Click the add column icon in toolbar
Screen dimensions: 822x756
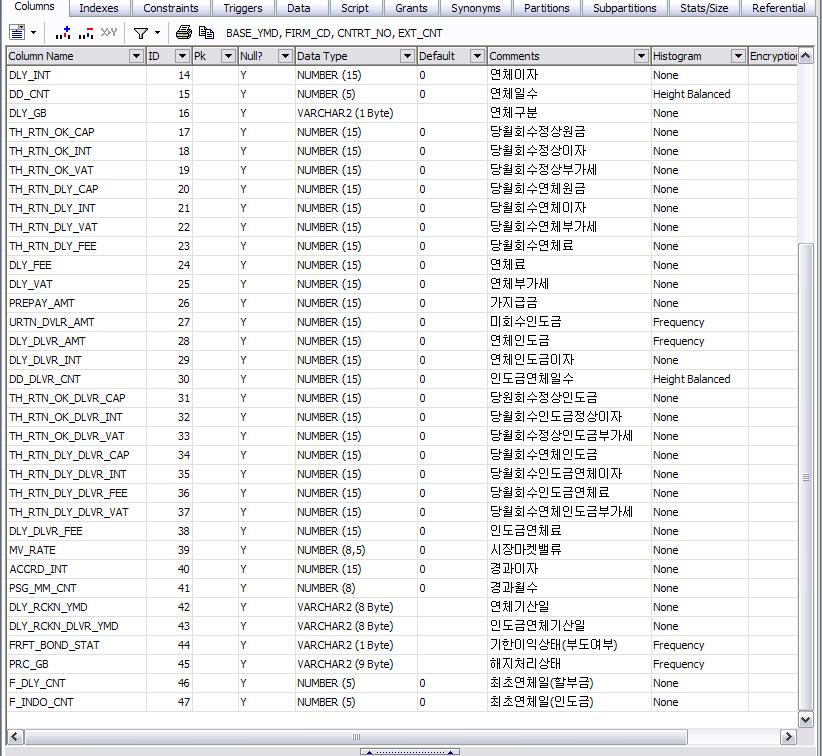tap(63, 33)
